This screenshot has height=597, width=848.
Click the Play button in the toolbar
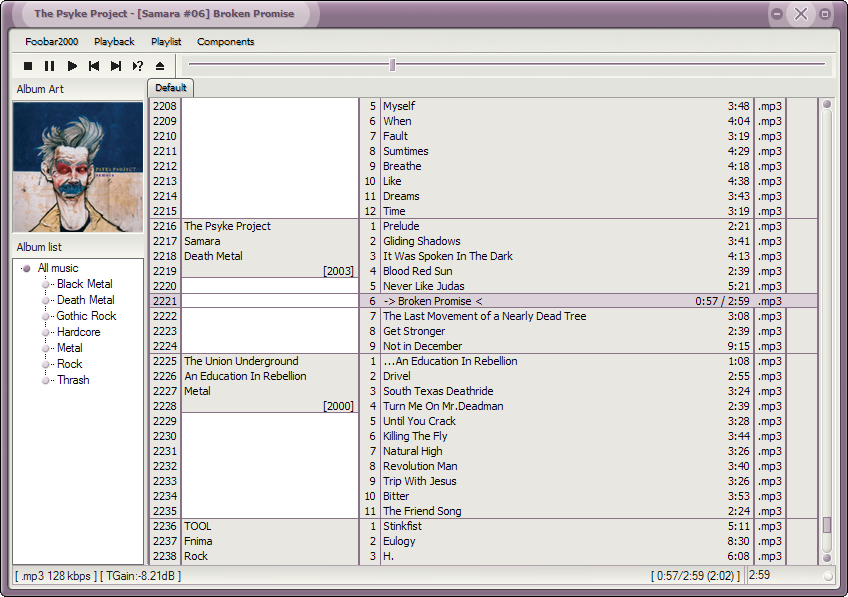point(72,66)
